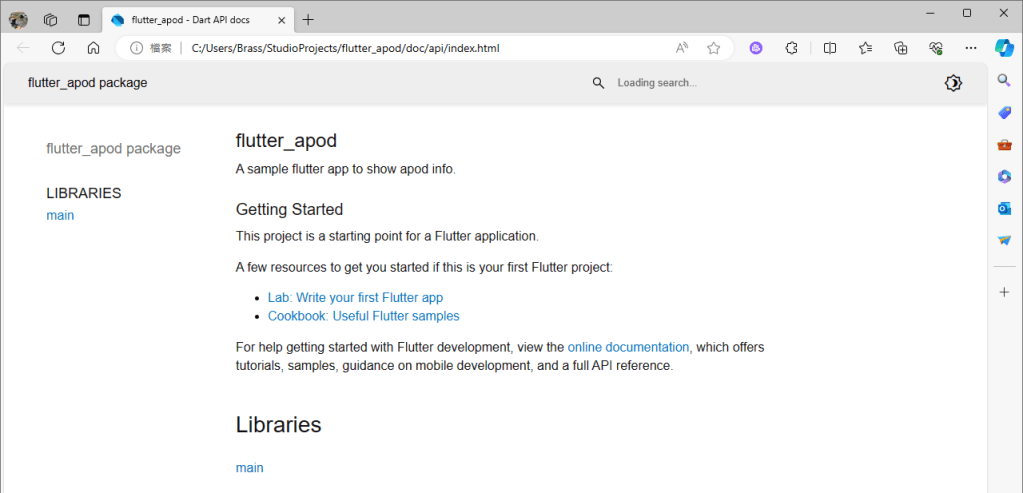Viewport: 1023px width, 493px height.
Task: Expand Settings and more menu
Action: 970,48
